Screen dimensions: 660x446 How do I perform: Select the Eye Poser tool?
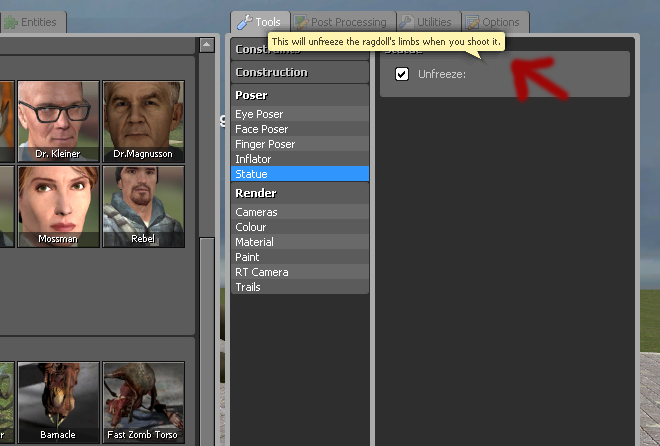pyautogui.click(x=300, y=114)
